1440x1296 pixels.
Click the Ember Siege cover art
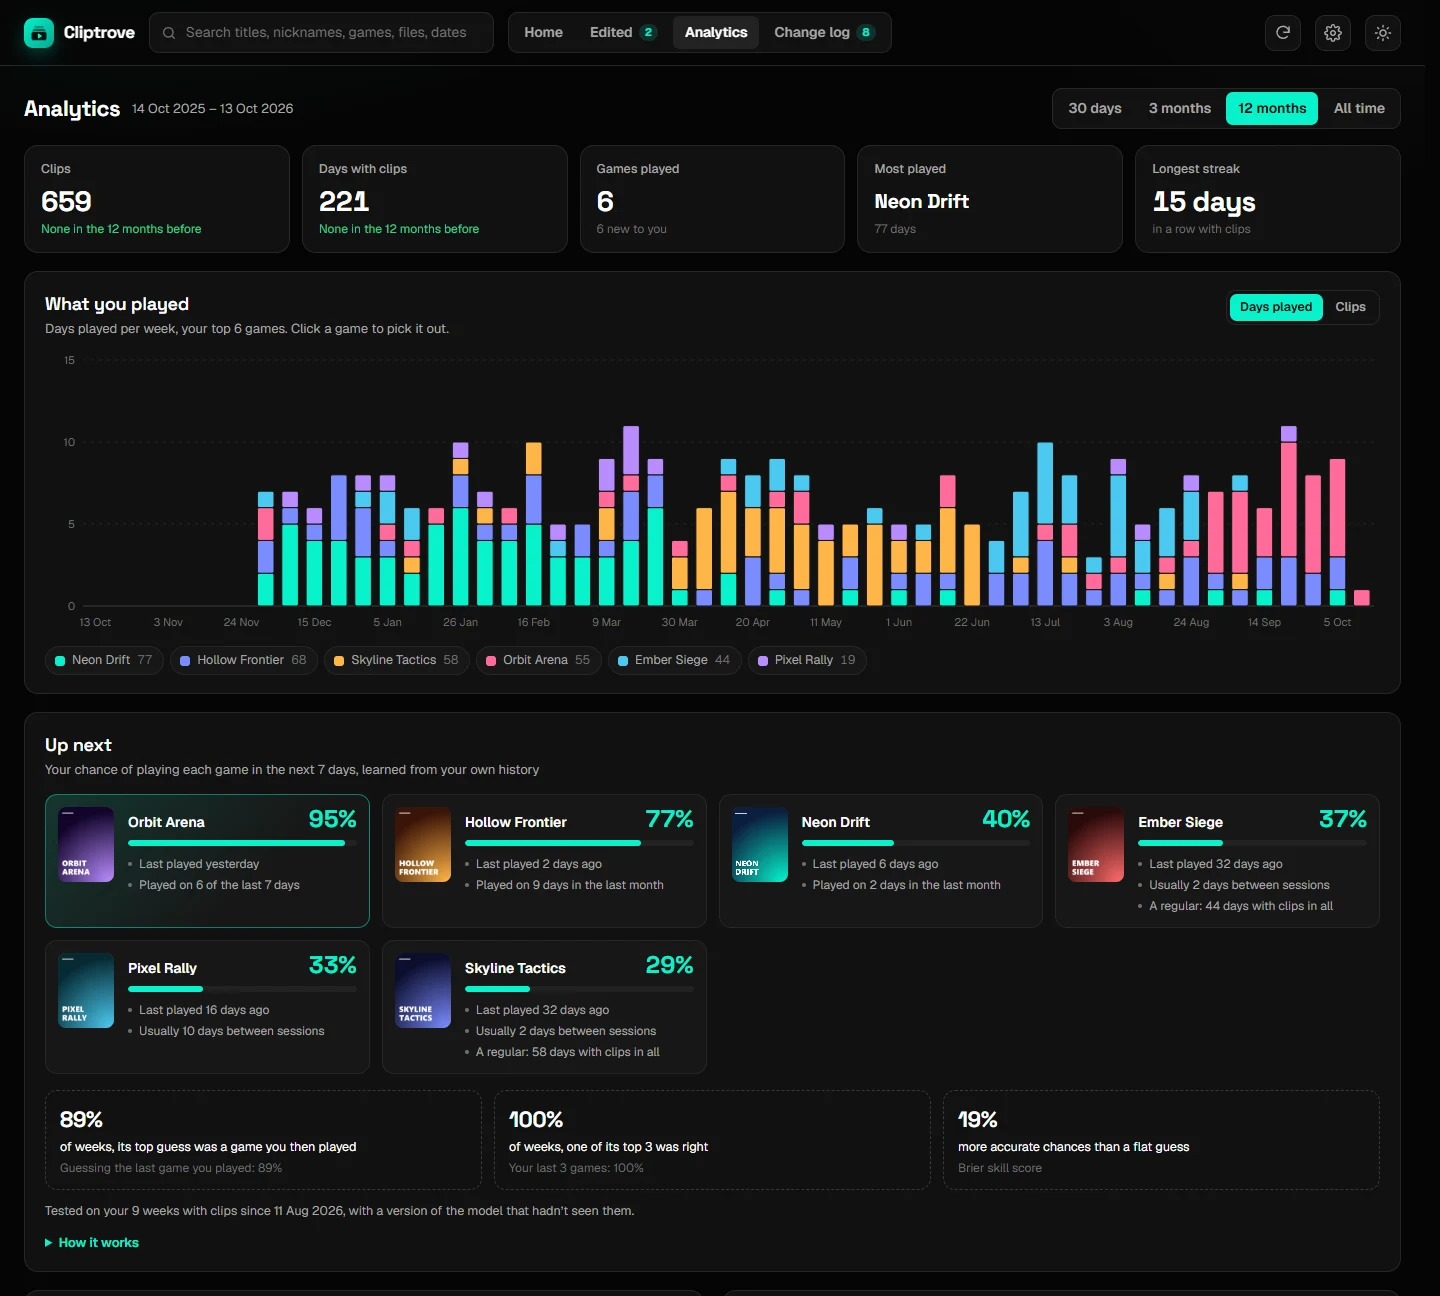click(x=1096, y=844)
